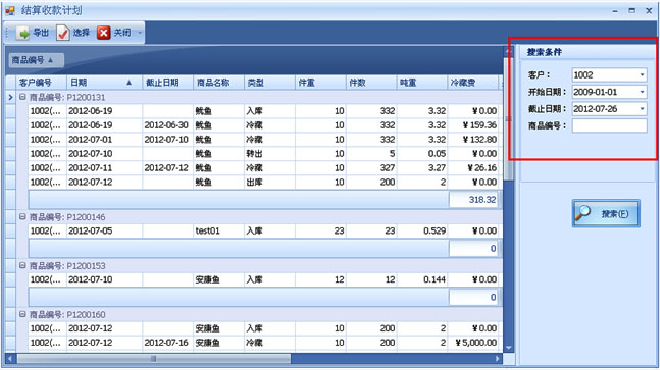Click the tonnage cell 0.144
This screenshot has height=370, width=660.
422,279
